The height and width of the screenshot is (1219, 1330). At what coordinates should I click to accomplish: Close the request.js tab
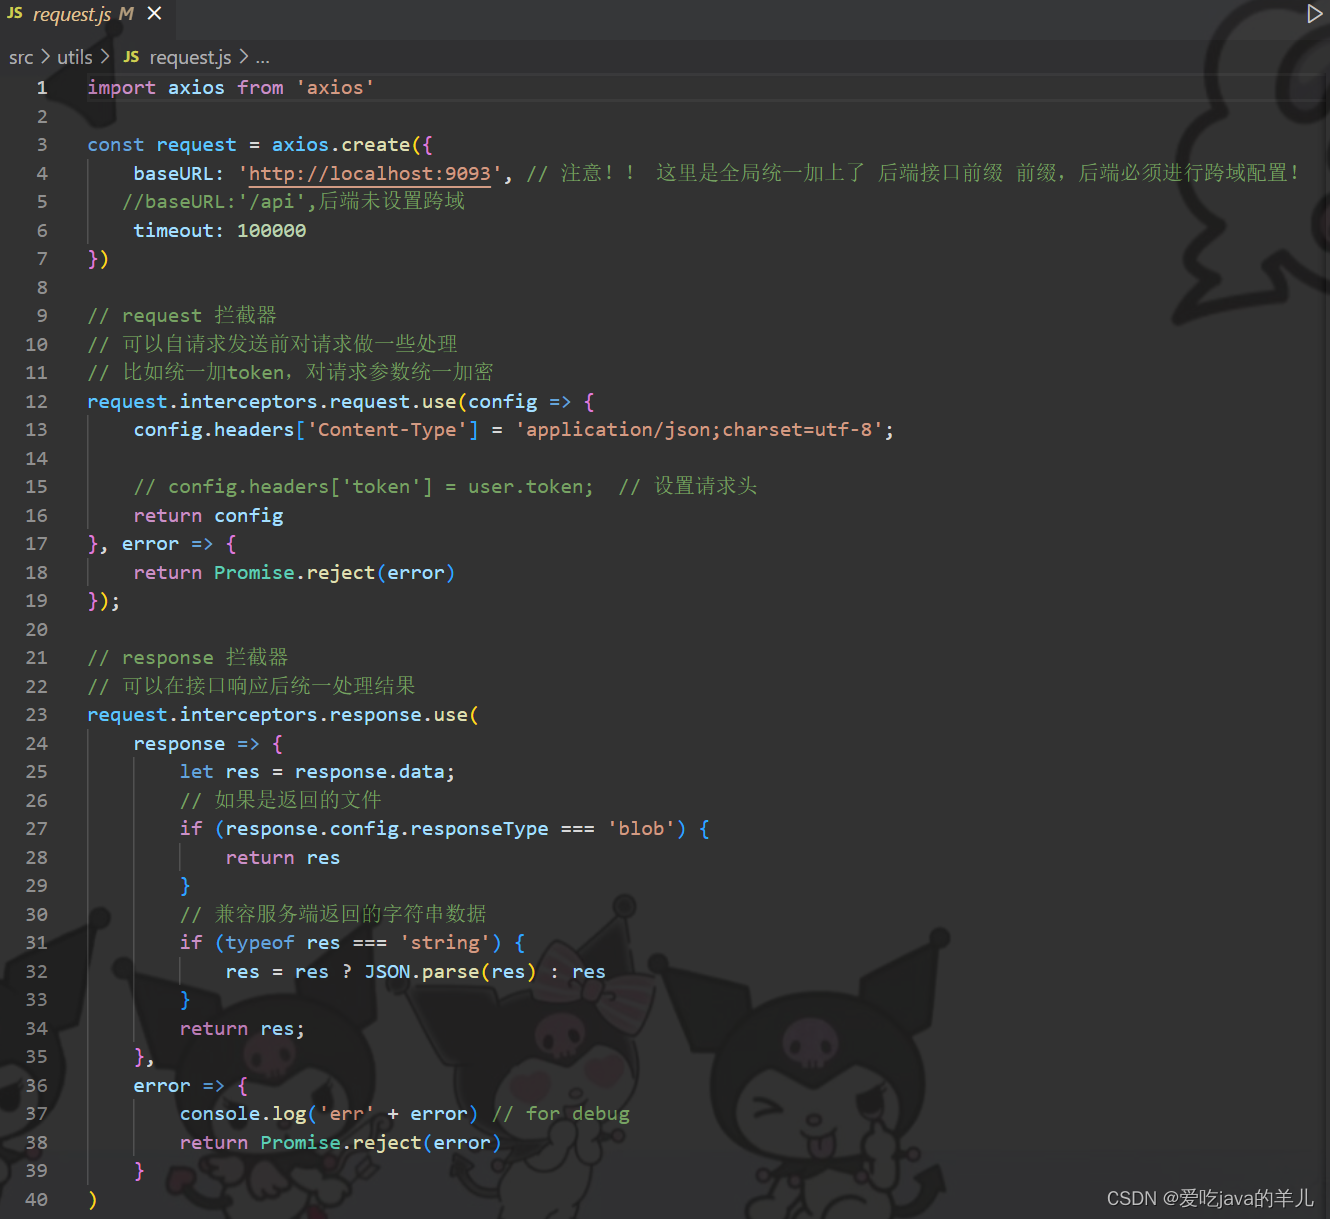pos(154,14)
